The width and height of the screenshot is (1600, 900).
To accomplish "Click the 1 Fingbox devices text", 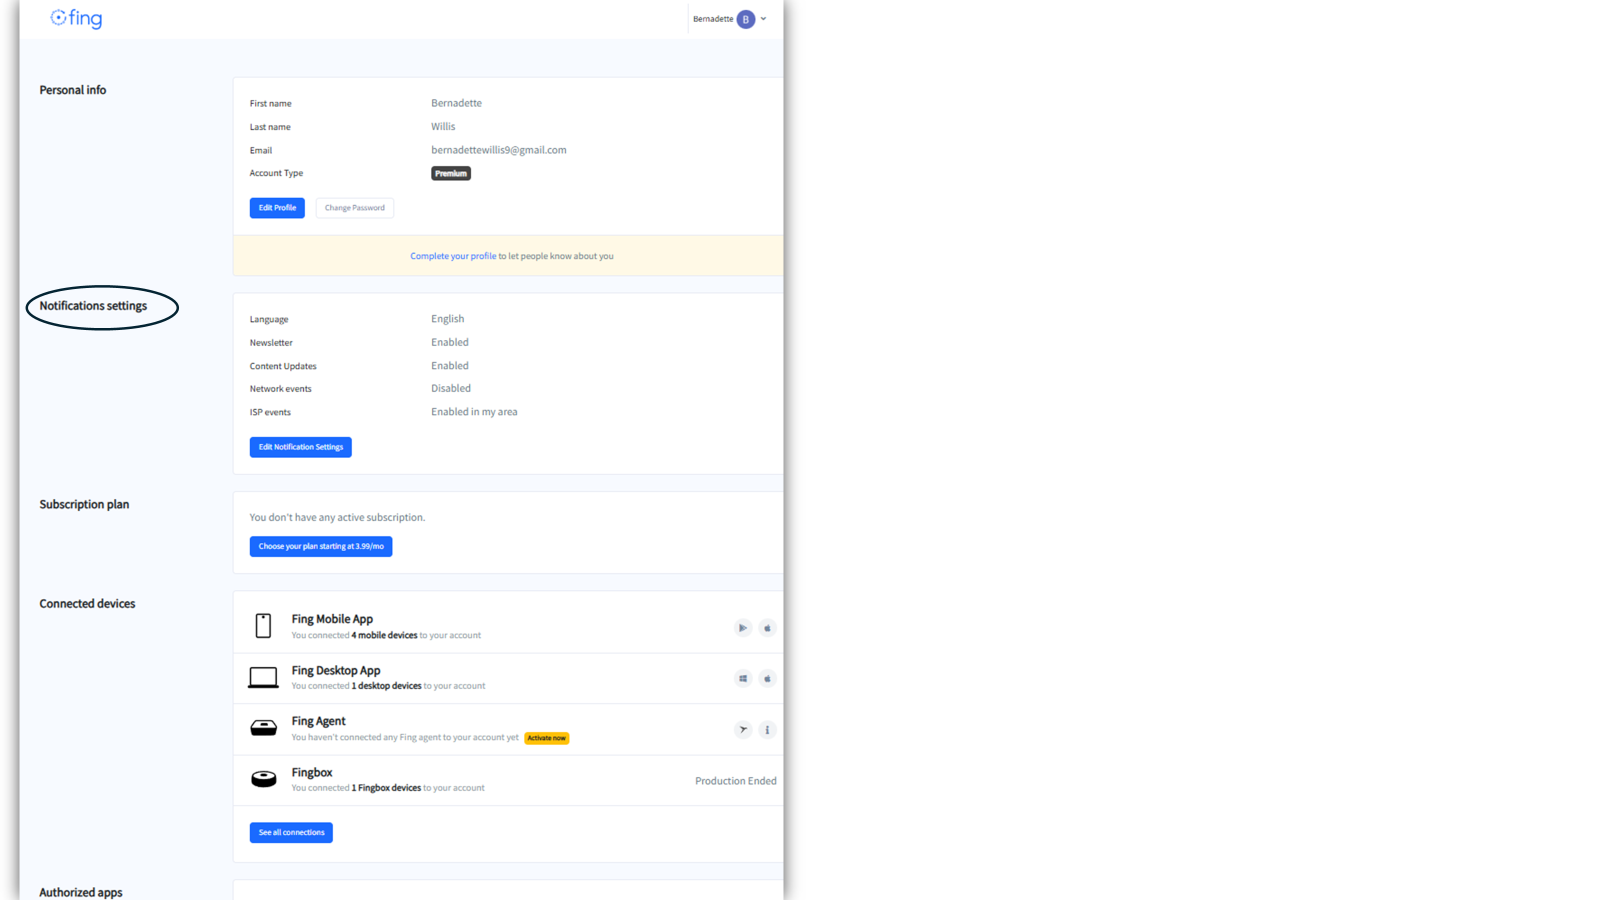I will click(x=386, y=788).
